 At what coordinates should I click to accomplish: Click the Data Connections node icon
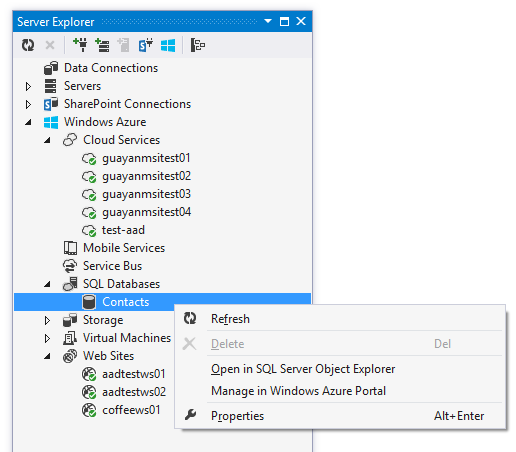coord(51,68)
